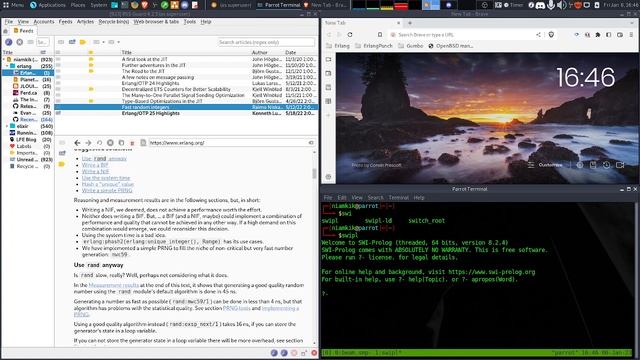
Task: Open the Erlang bookmarks folder in Brave
Action: 338,46
